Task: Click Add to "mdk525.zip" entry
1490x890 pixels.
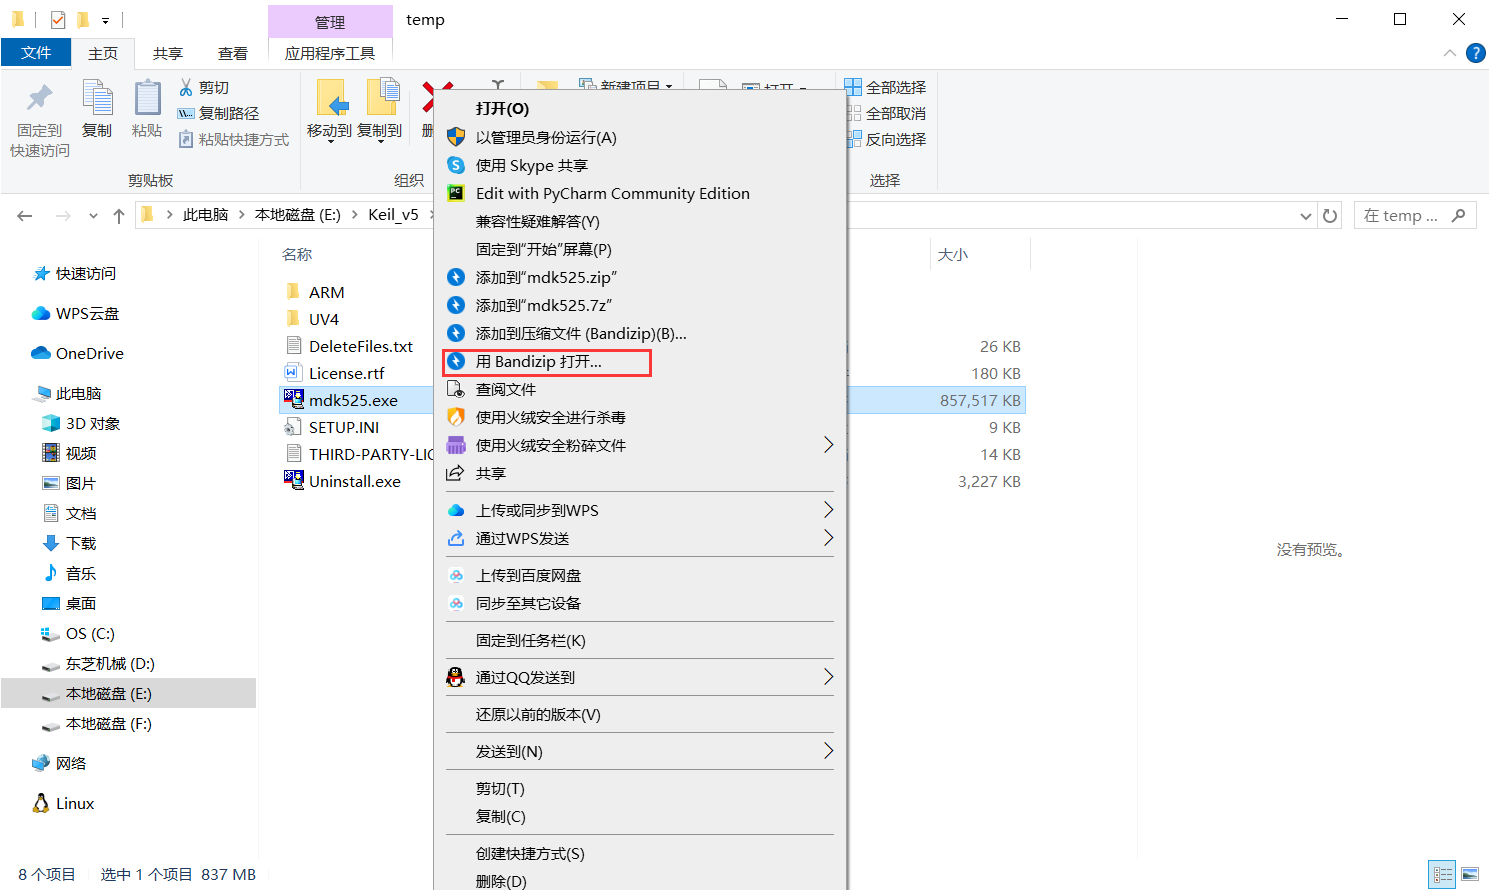Action: pyautogui.click(x=640, y=277)
